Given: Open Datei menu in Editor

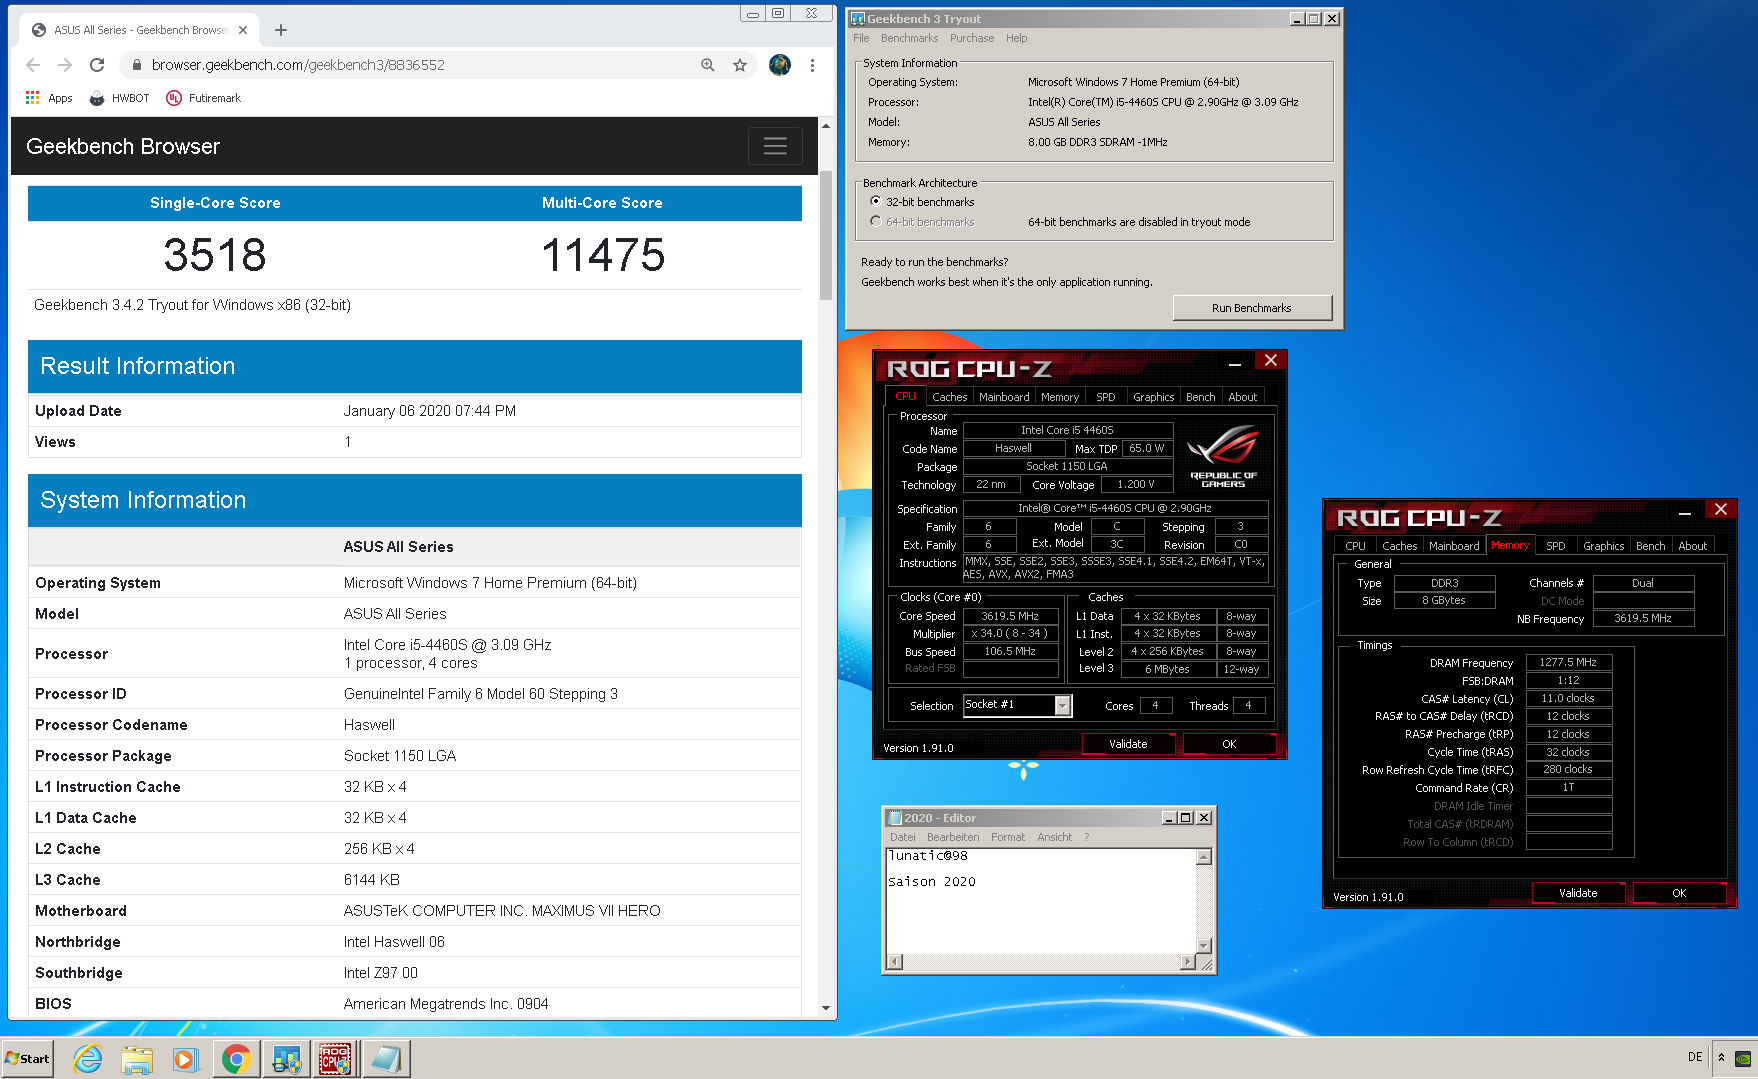Looking at the screenshot, I should point(903,837).
